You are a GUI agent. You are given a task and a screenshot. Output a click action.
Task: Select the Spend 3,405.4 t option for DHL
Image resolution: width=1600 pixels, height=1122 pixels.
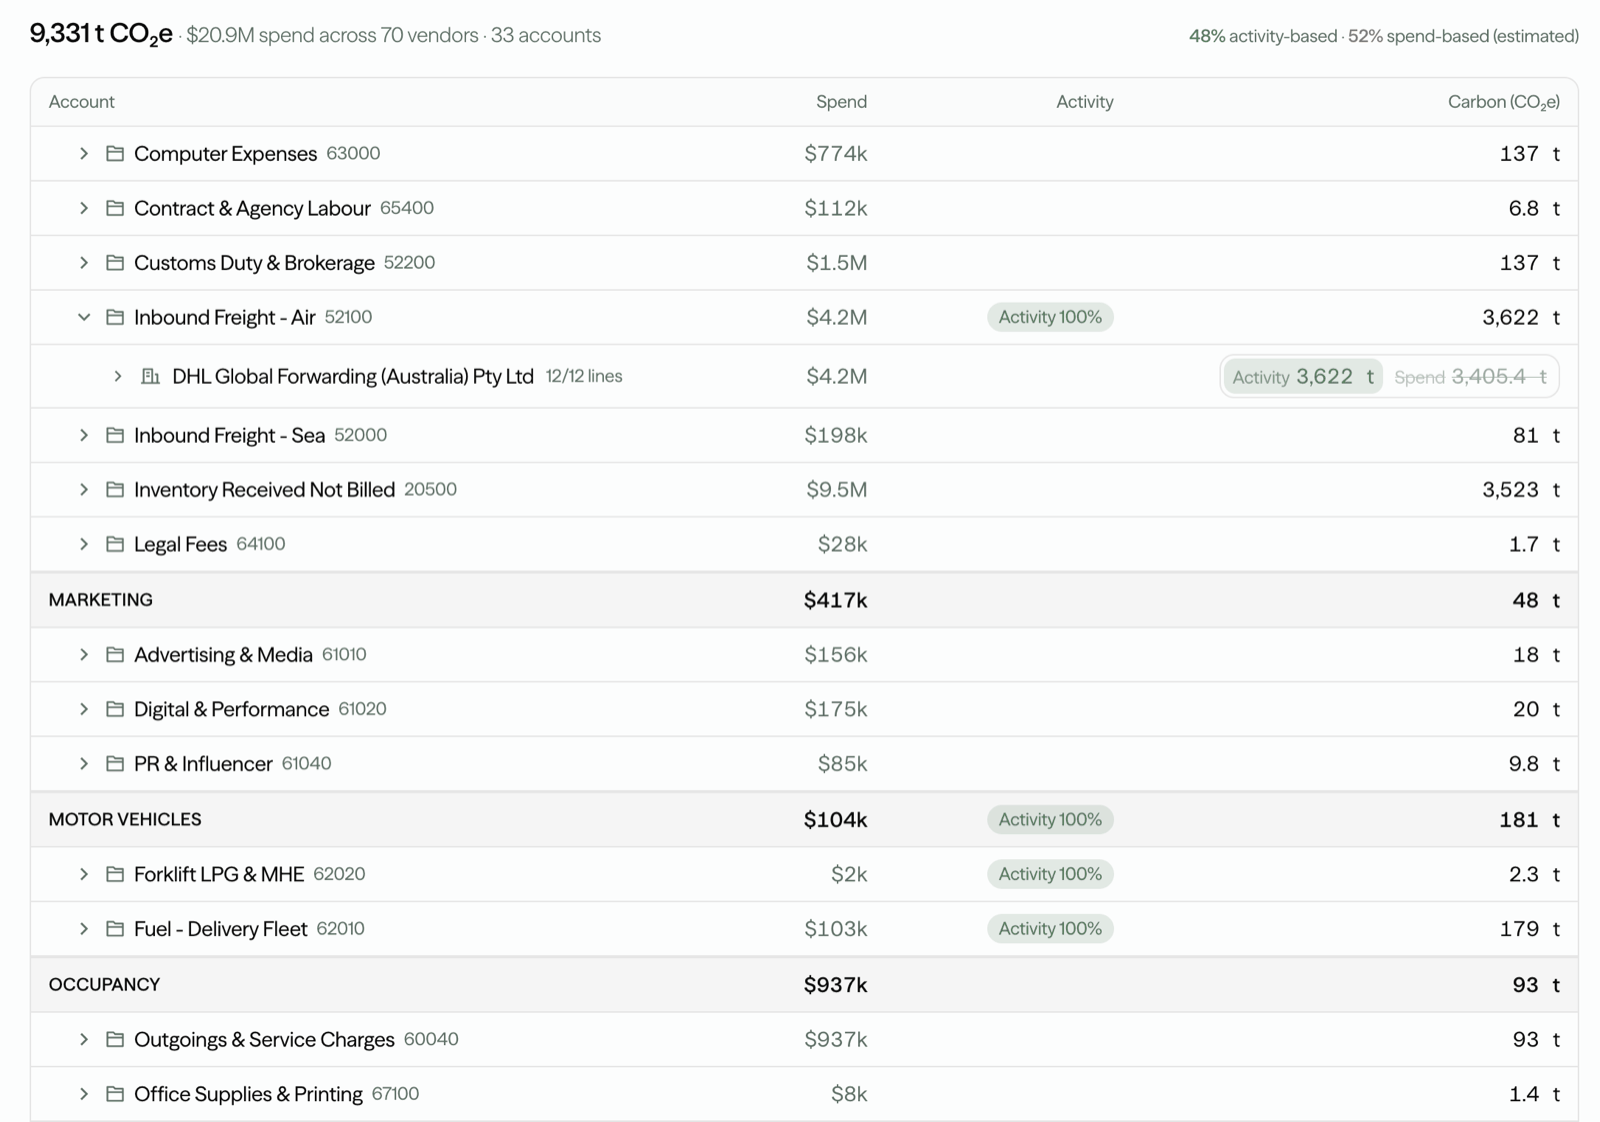(1470, 377)
